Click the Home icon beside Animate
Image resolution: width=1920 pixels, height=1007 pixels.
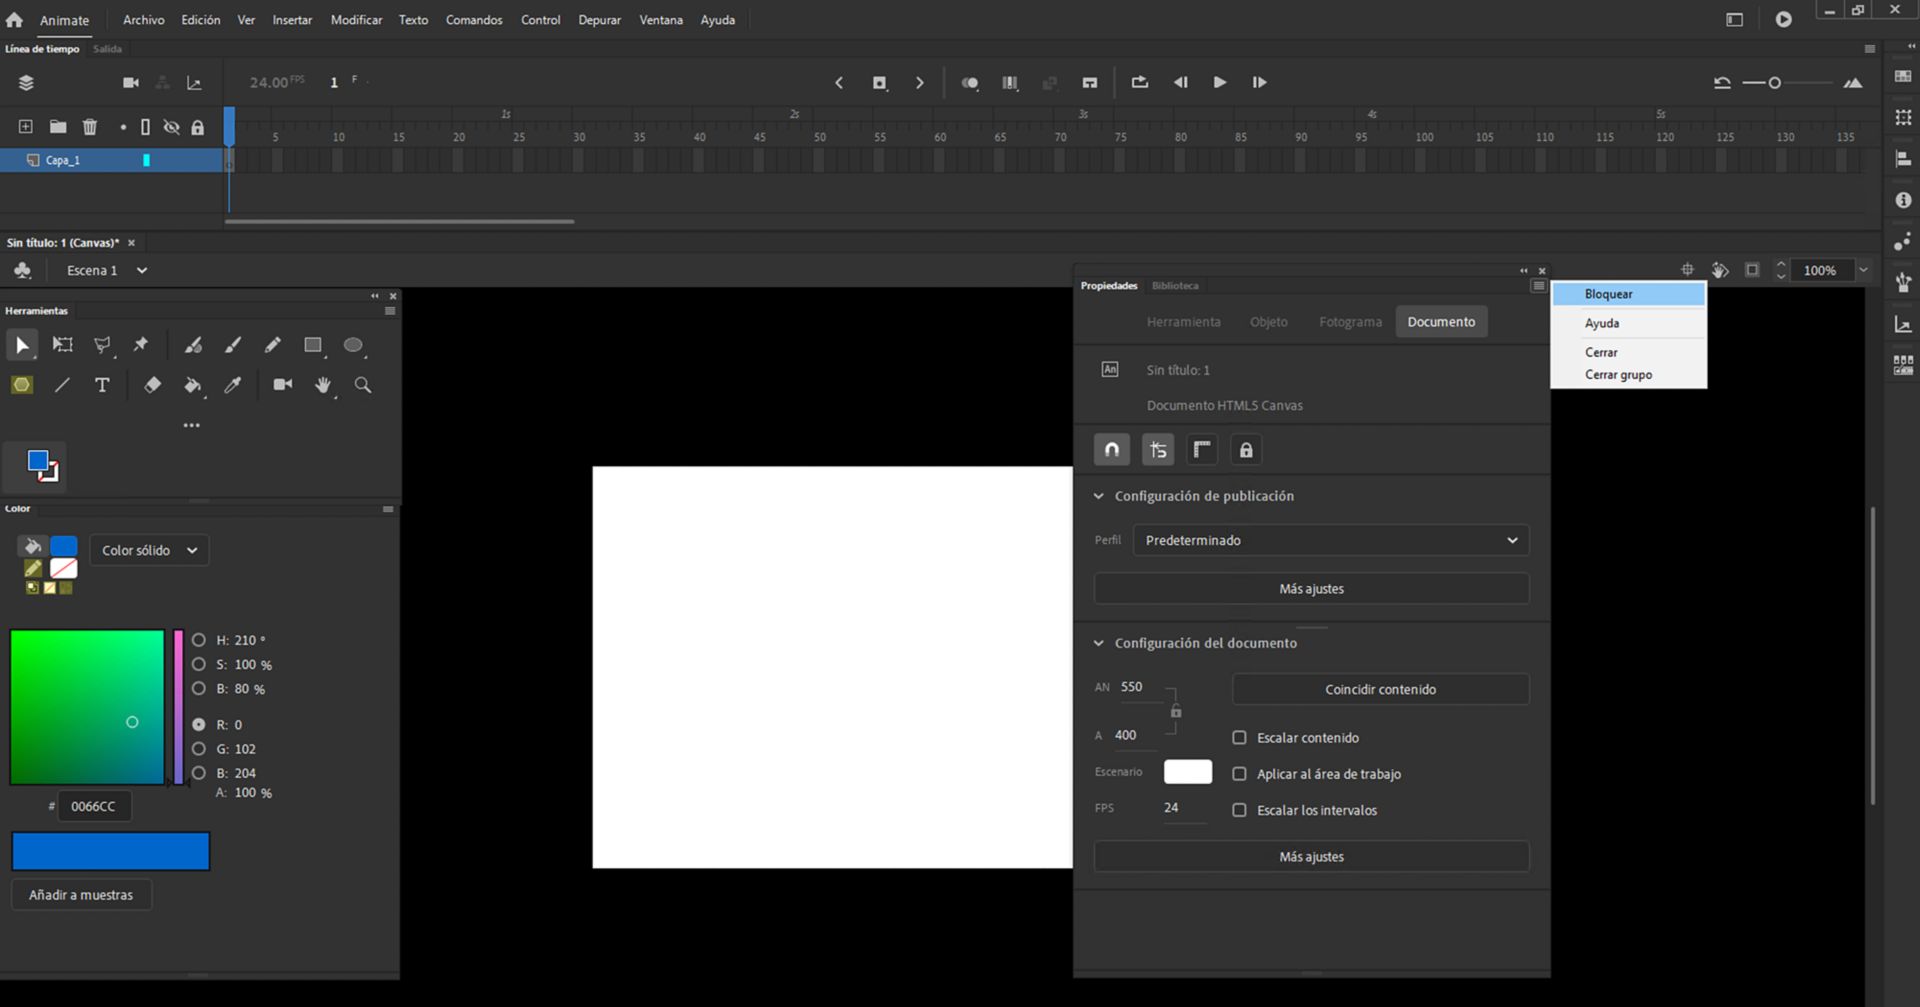coord(14,20)
